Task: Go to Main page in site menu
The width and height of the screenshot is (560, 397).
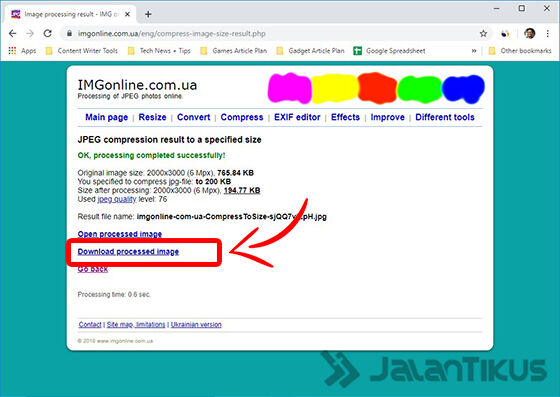Action: 106,117
